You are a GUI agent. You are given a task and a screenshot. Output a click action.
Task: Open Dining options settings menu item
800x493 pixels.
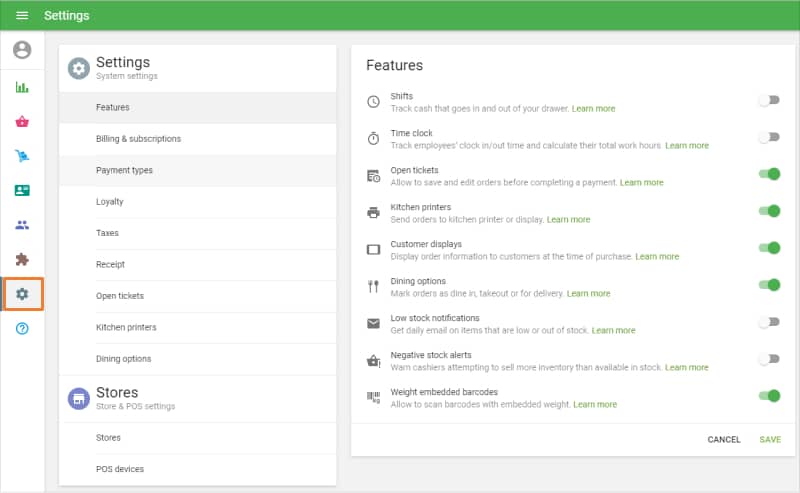click(x=197, y=359)
